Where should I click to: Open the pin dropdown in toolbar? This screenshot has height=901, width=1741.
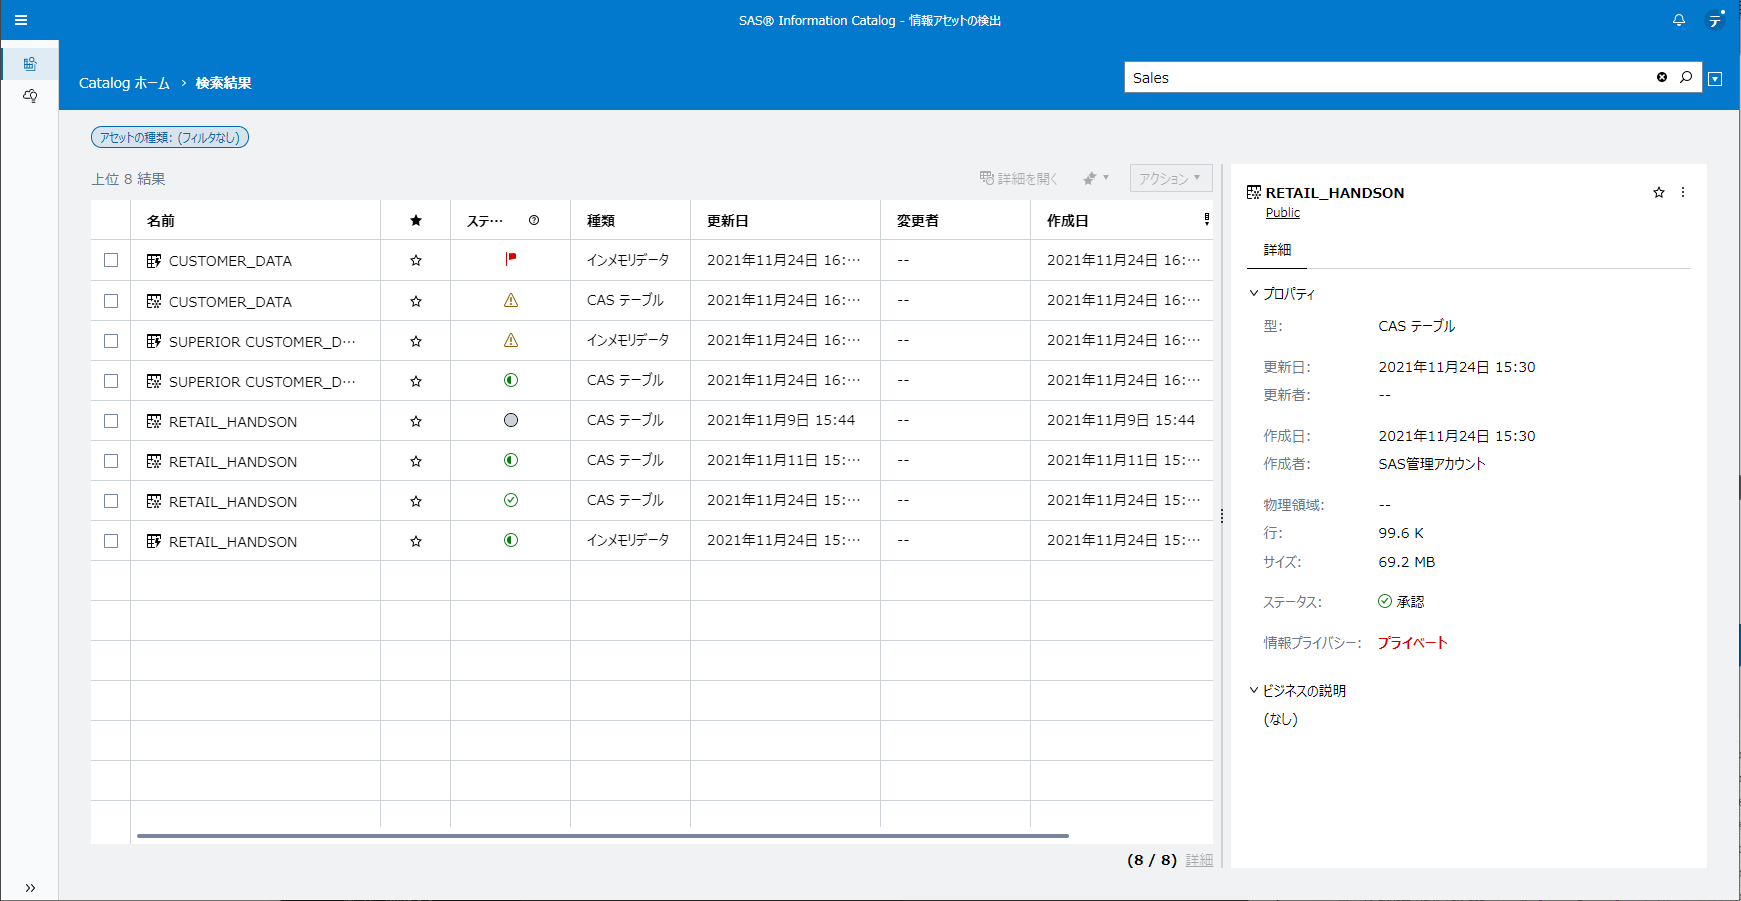pos(1096,178)
